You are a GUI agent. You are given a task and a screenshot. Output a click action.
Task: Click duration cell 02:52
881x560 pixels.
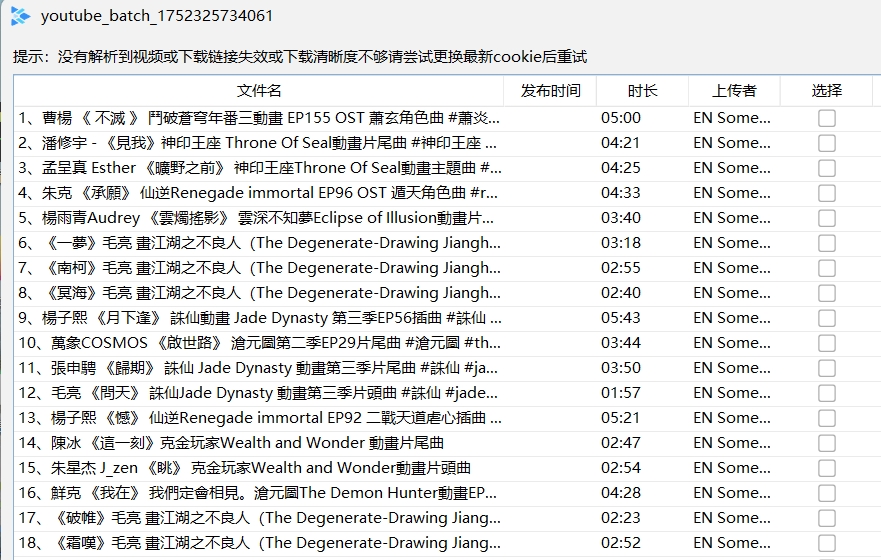click(x=620, y=543)
